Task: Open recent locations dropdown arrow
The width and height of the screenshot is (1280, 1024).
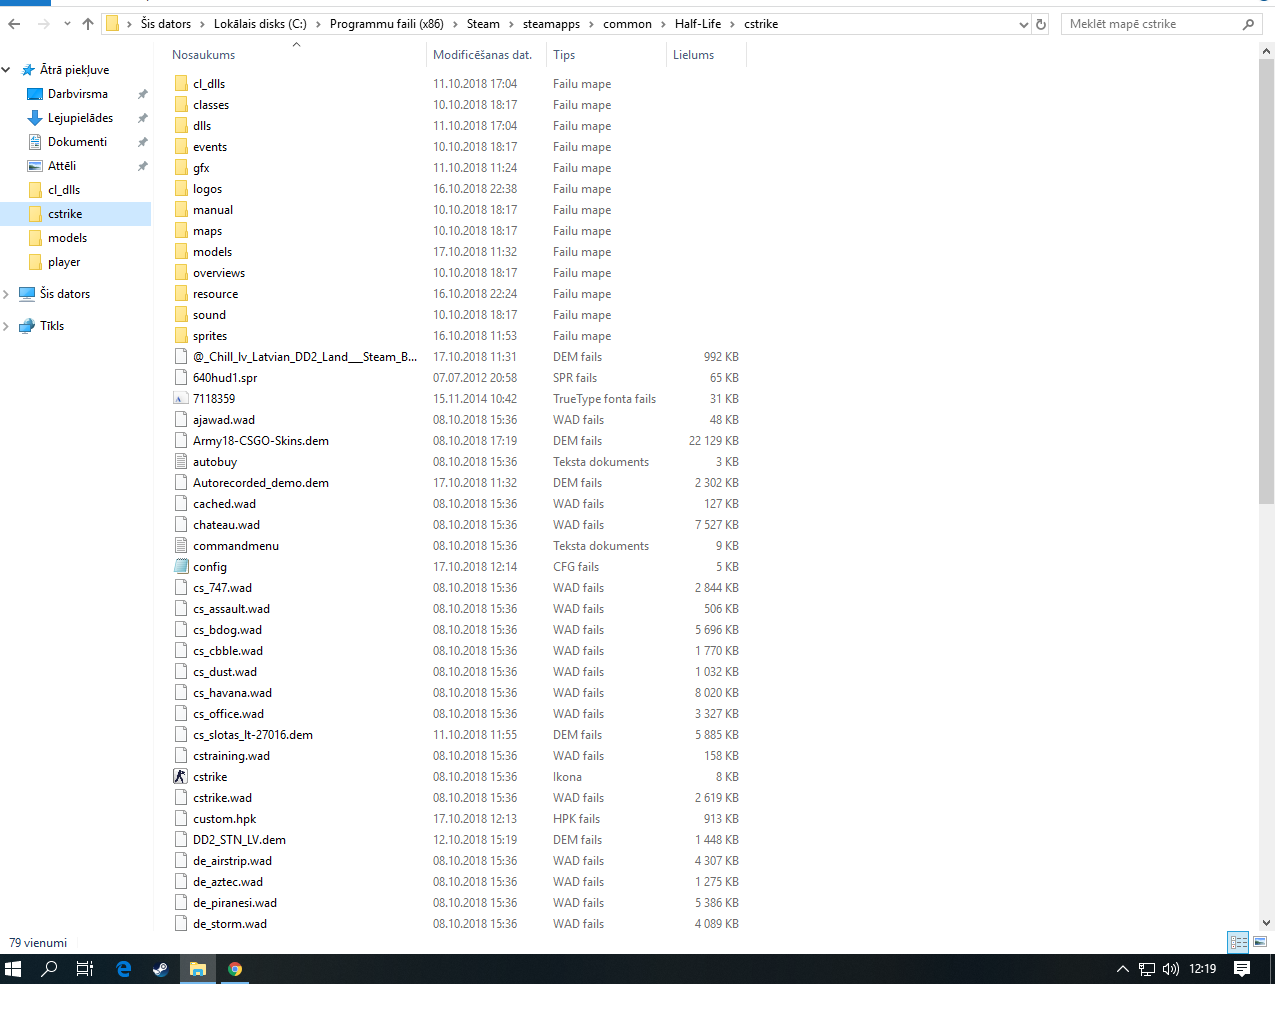Action: pyautogui.click(x=67, y=24)
